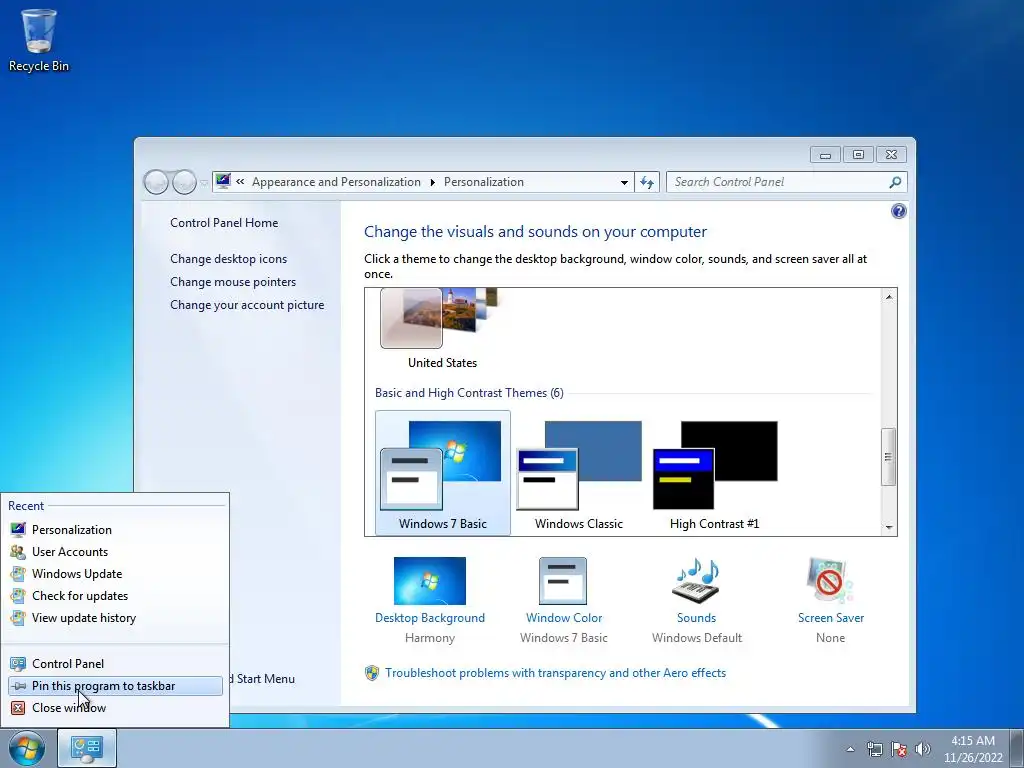Launch Control Panel from the jump list
1024x768 pixels.
coord(115,664)
